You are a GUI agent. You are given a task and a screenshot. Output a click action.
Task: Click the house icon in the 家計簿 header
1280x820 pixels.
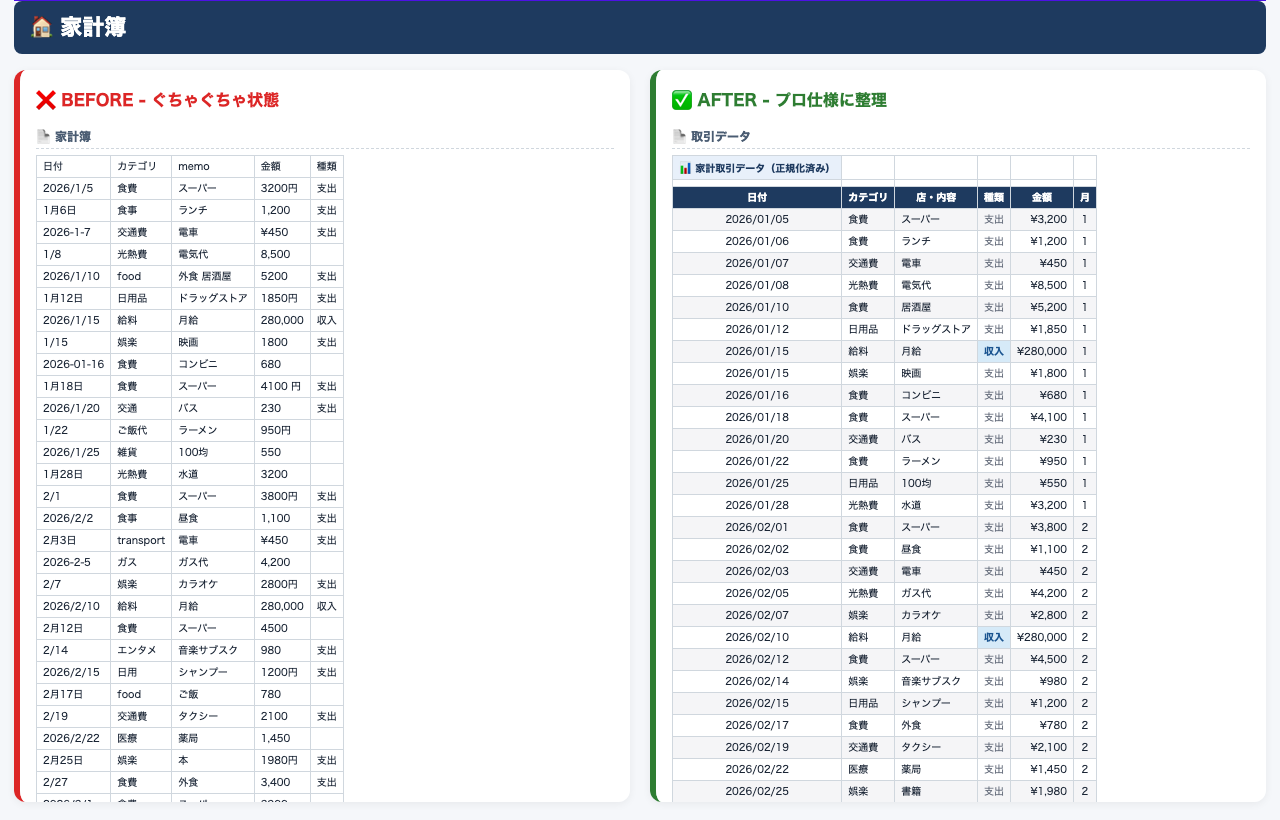[41, 27]
